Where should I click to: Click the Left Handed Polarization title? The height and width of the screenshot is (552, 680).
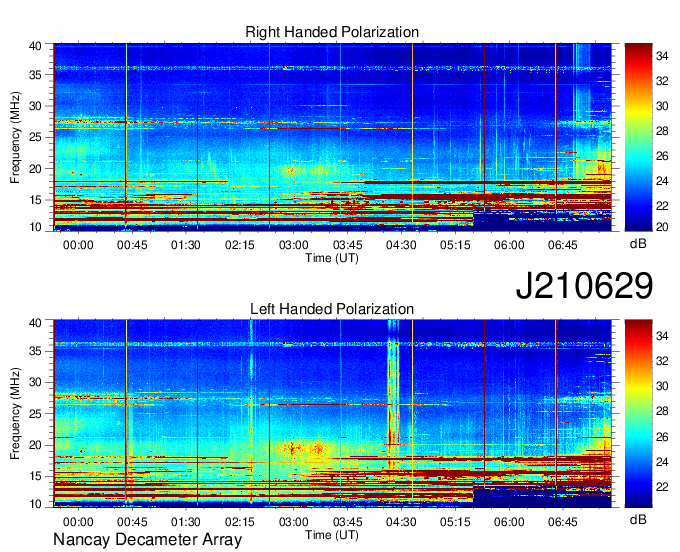332,309
